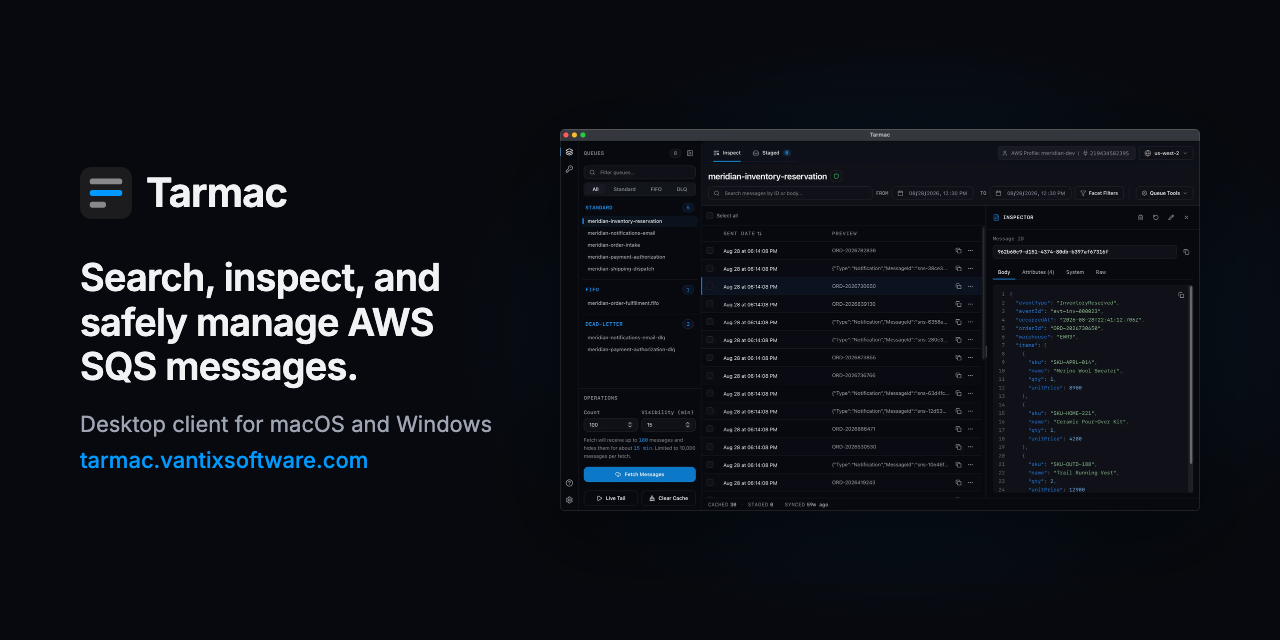The image size is (1280, 640).
Task: Open the Queue Tools dropdown
Action: (1164, 193)
